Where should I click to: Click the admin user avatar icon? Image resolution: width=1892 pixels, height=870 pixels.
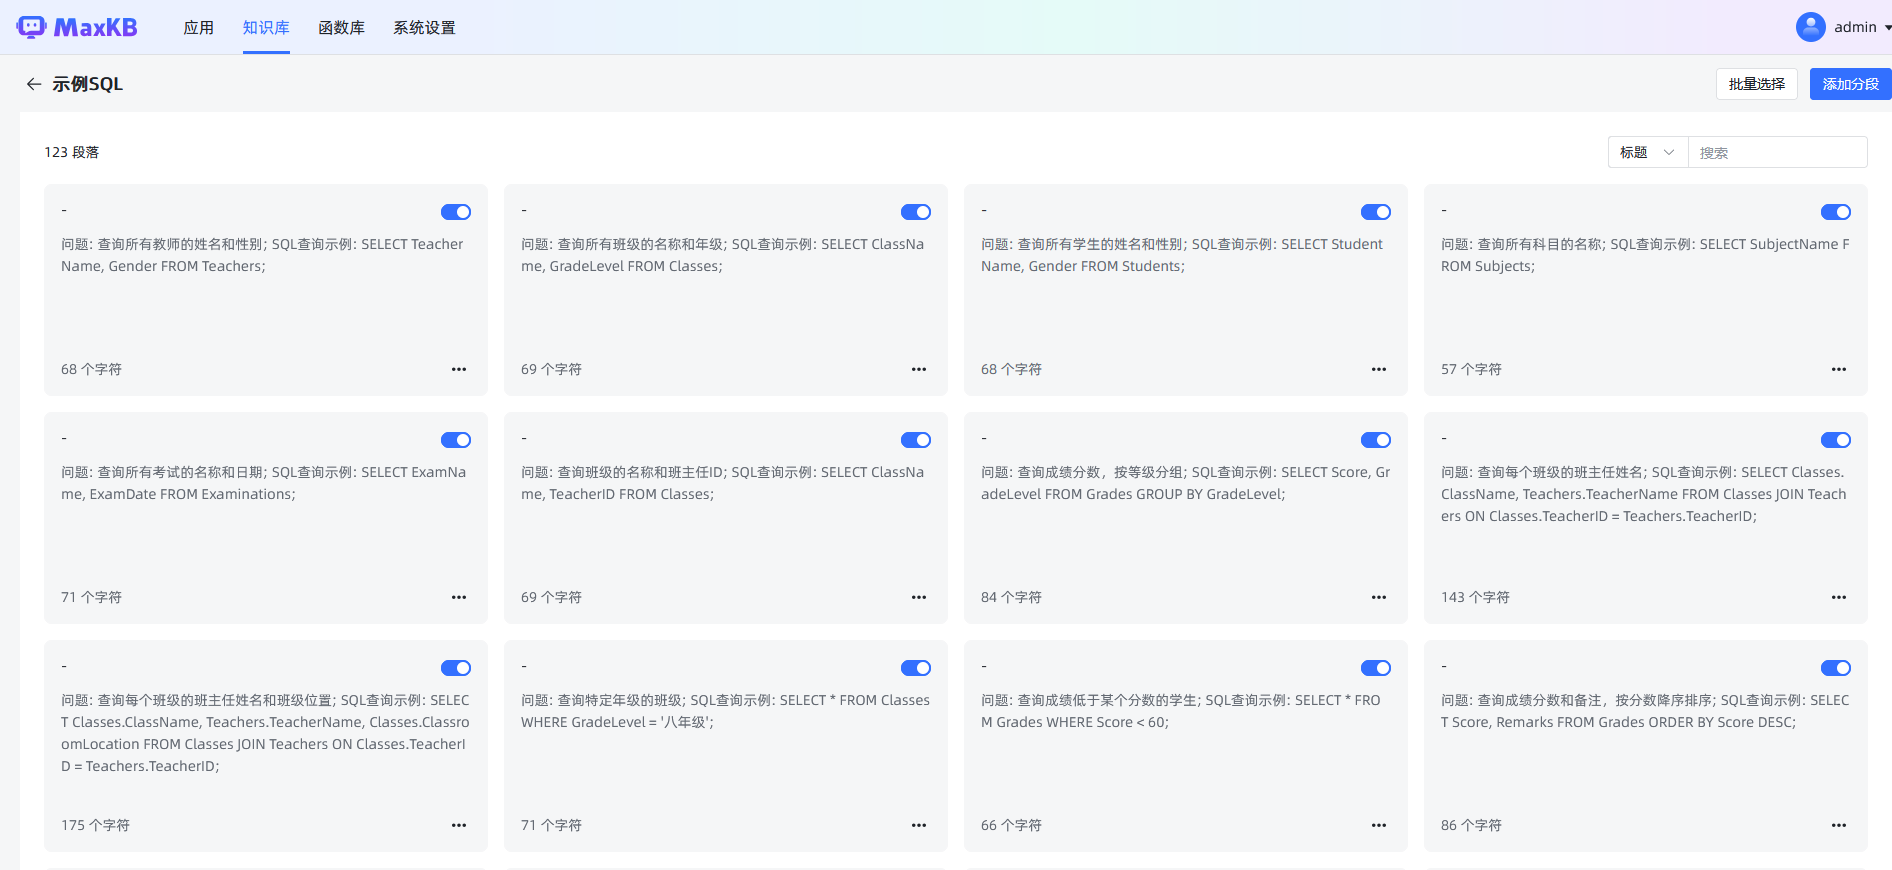click(1810, 27)
